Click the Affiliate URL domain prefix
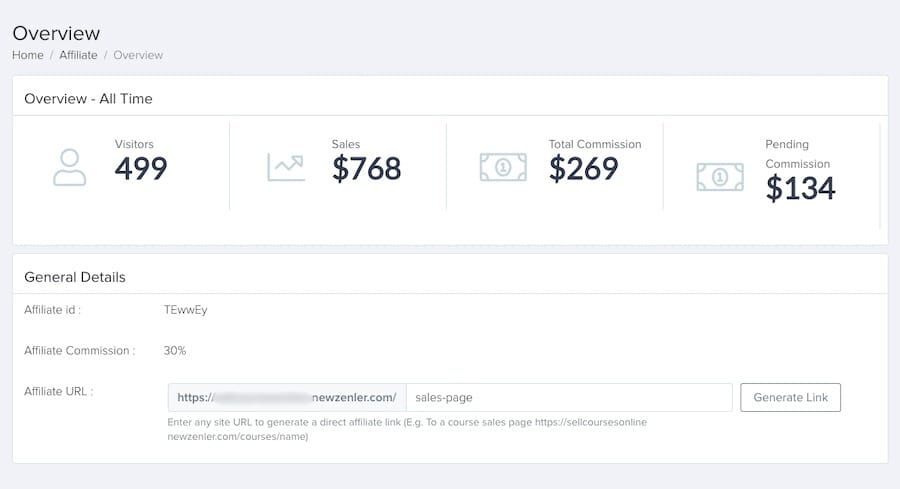The width and height of the screenshot is (900, 489). 287,397
